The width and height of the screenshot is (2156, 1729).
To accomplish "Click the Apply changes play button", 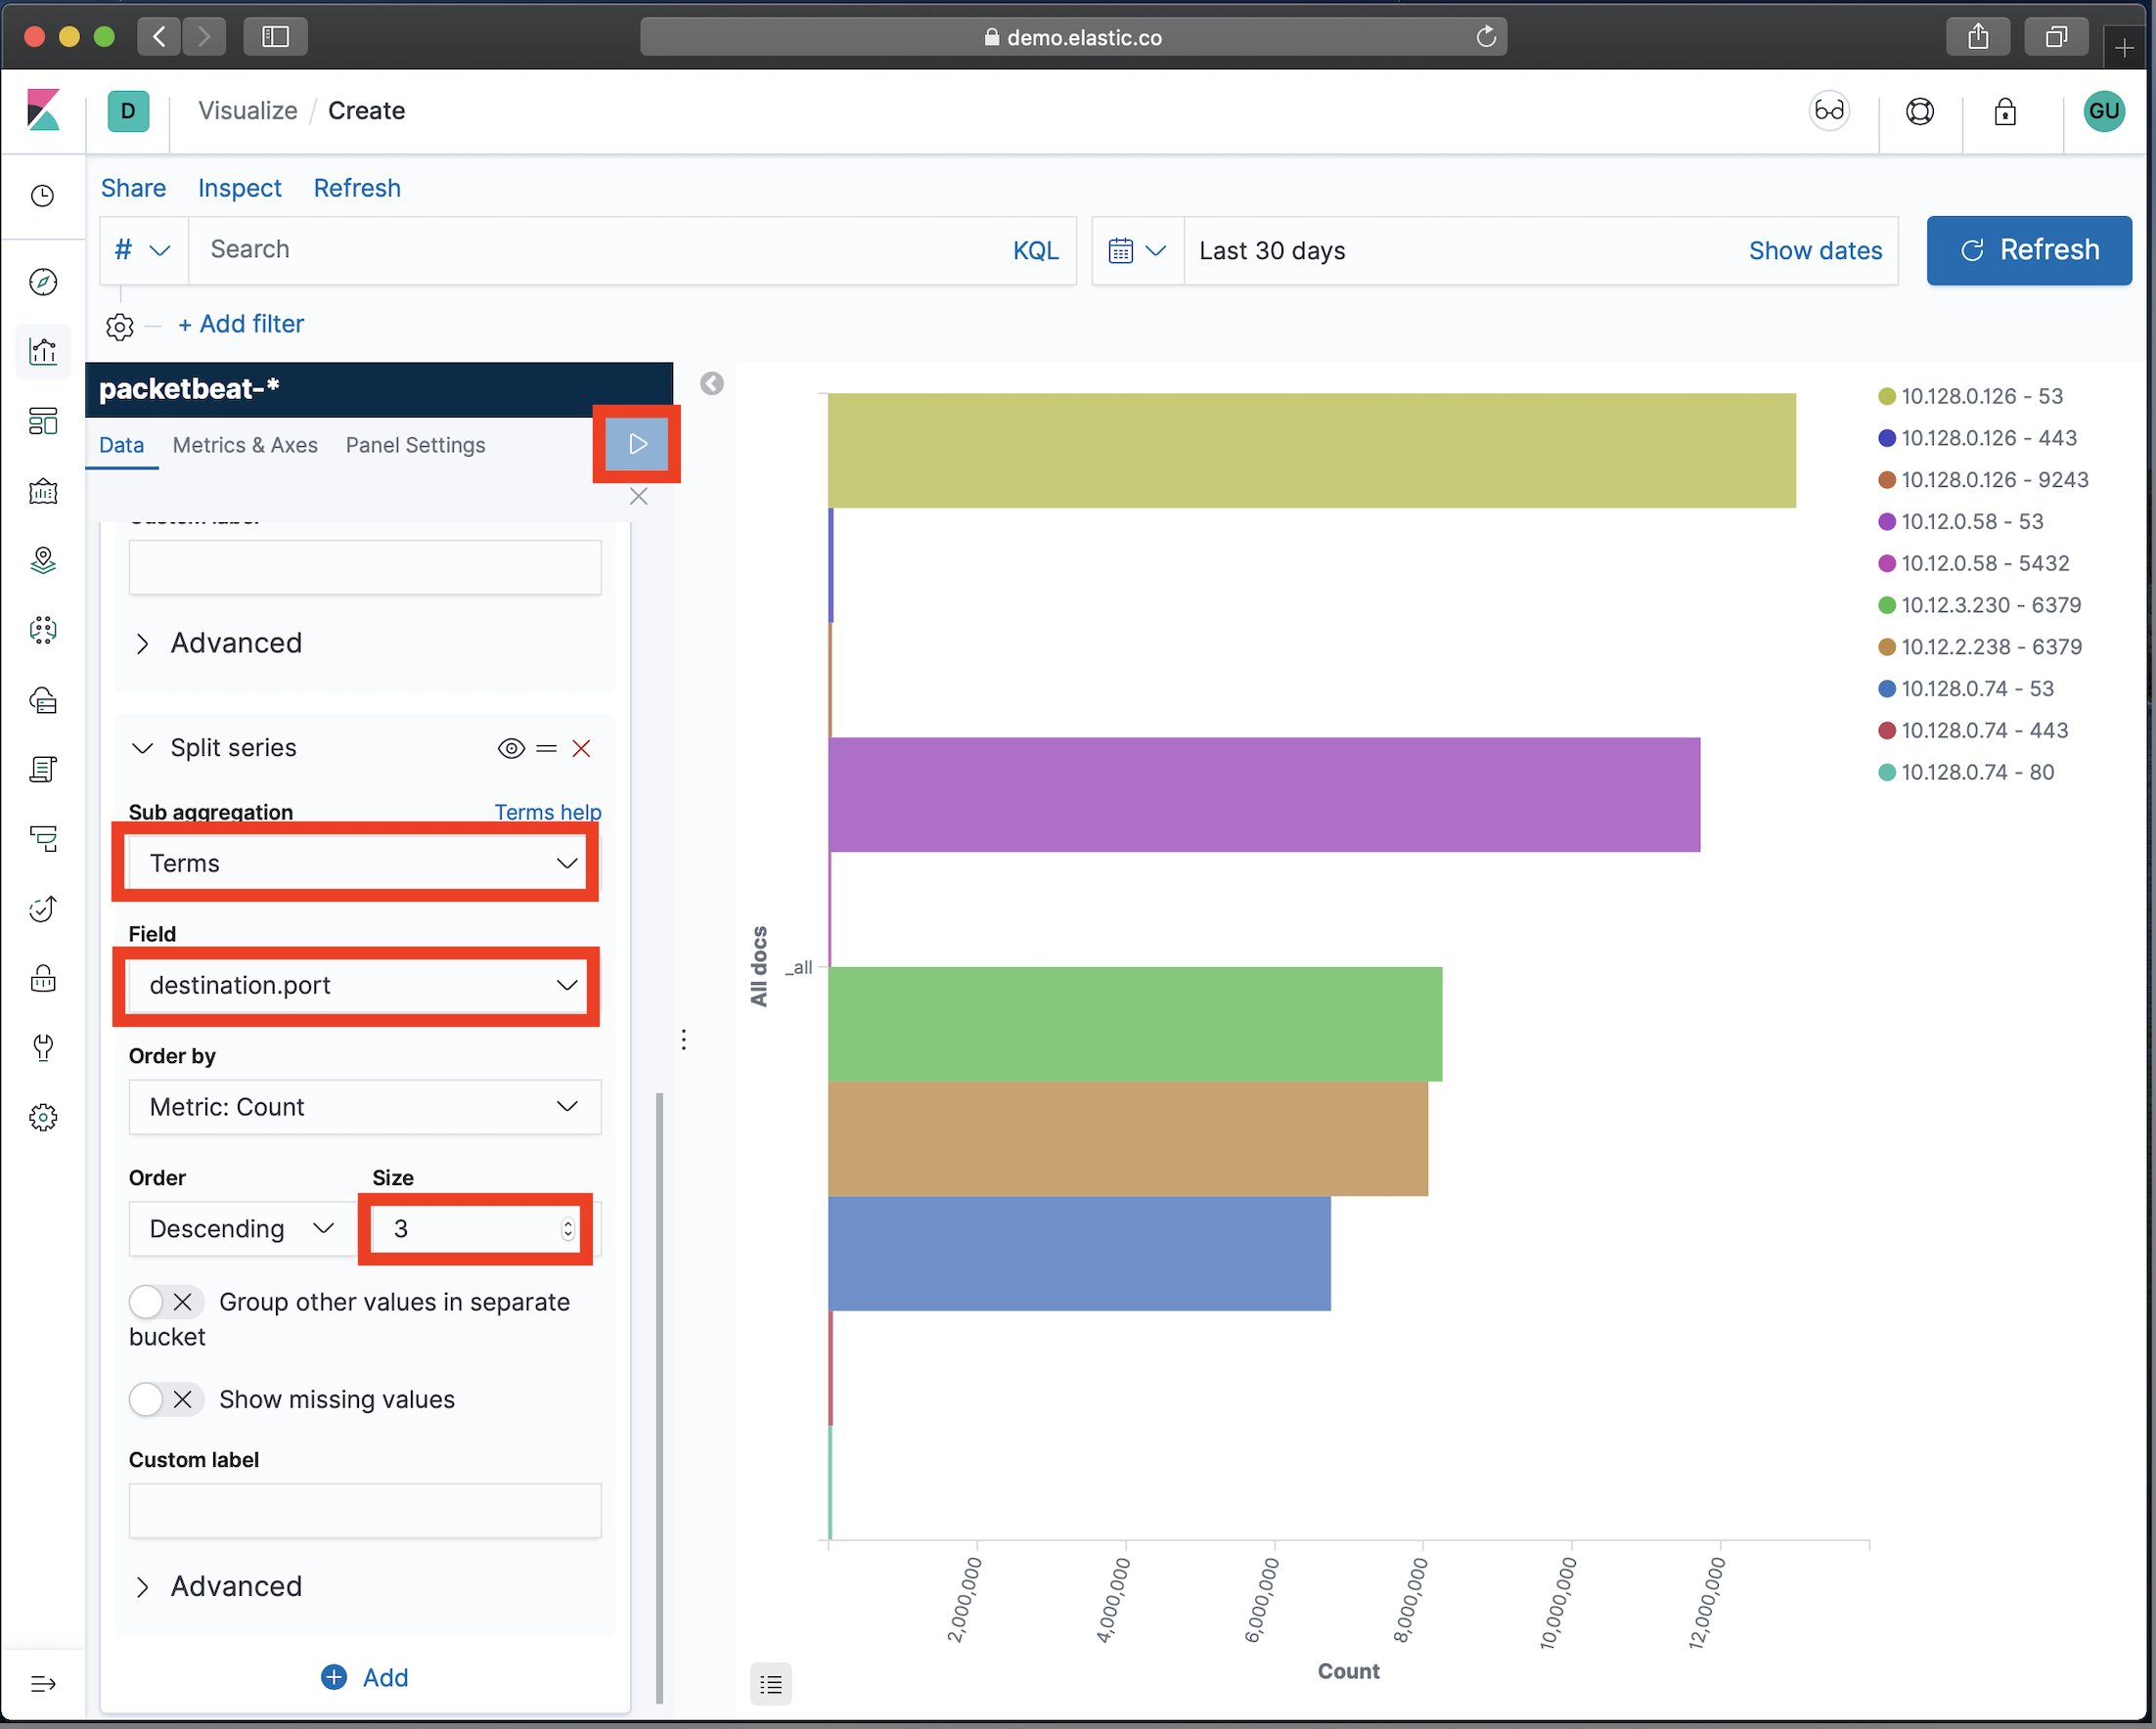I will [637, 444].
